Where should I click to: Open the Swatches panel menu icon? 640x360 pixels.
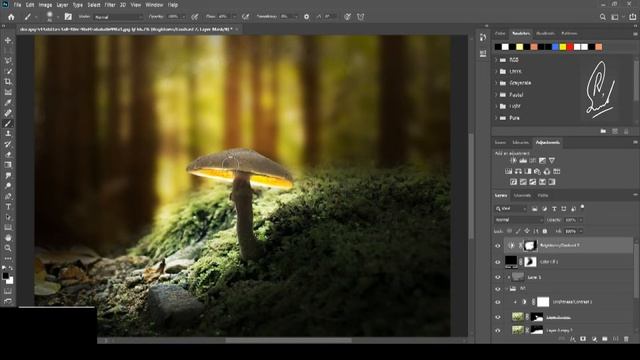click(635, 33)
